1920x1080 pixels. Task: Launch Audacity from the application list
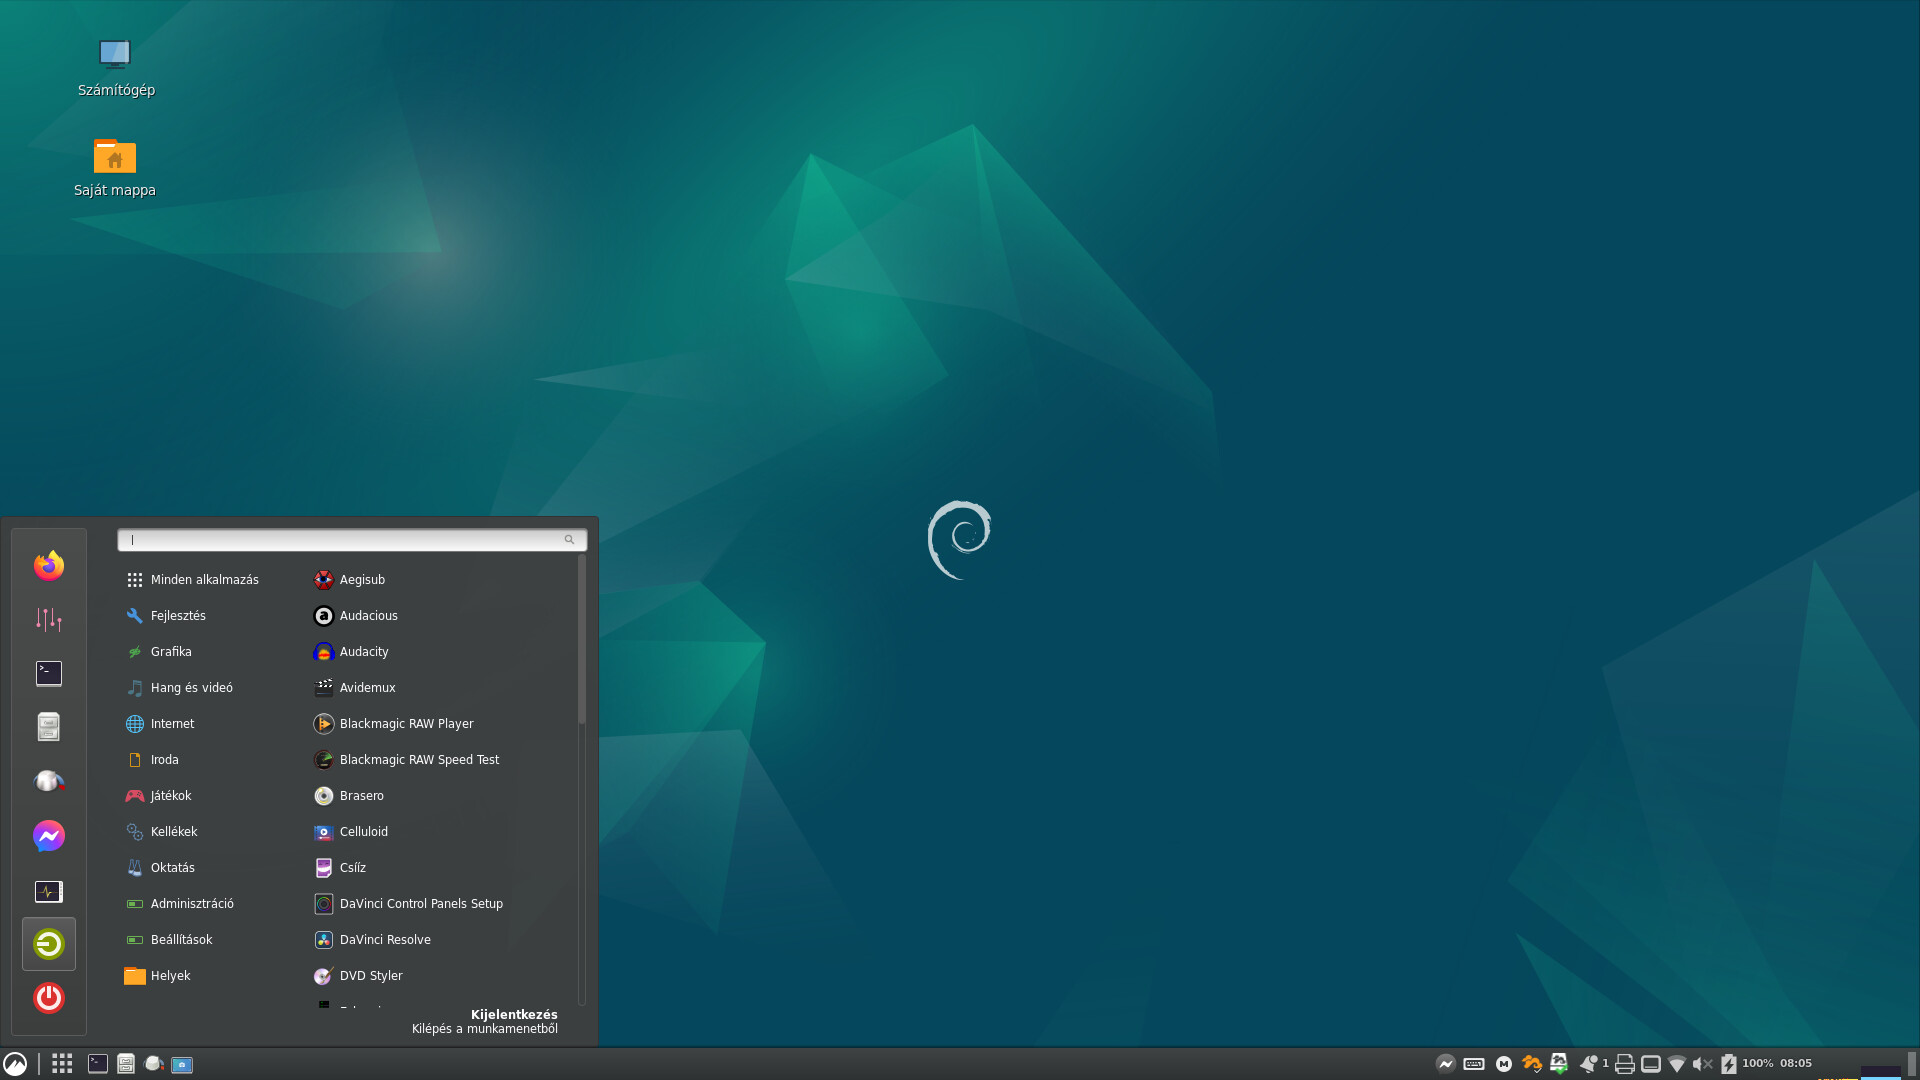364,652
